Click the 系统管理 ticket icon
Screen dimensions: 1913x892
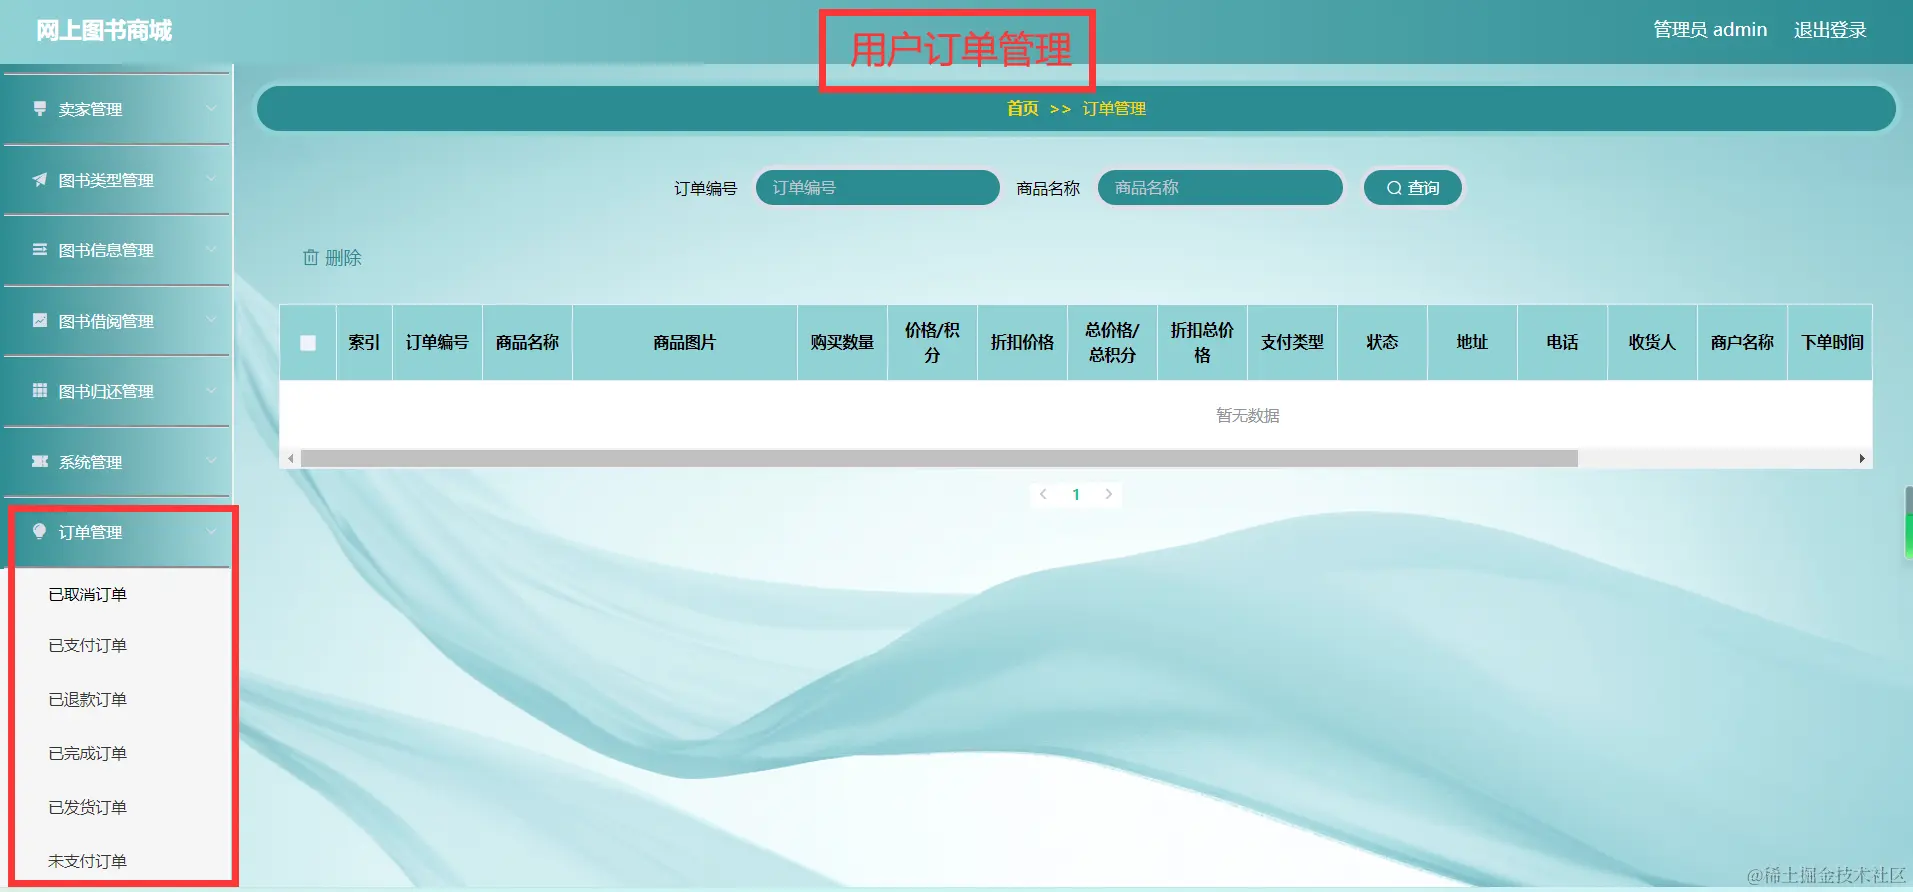pyautogui.click(x=40, y=461)
